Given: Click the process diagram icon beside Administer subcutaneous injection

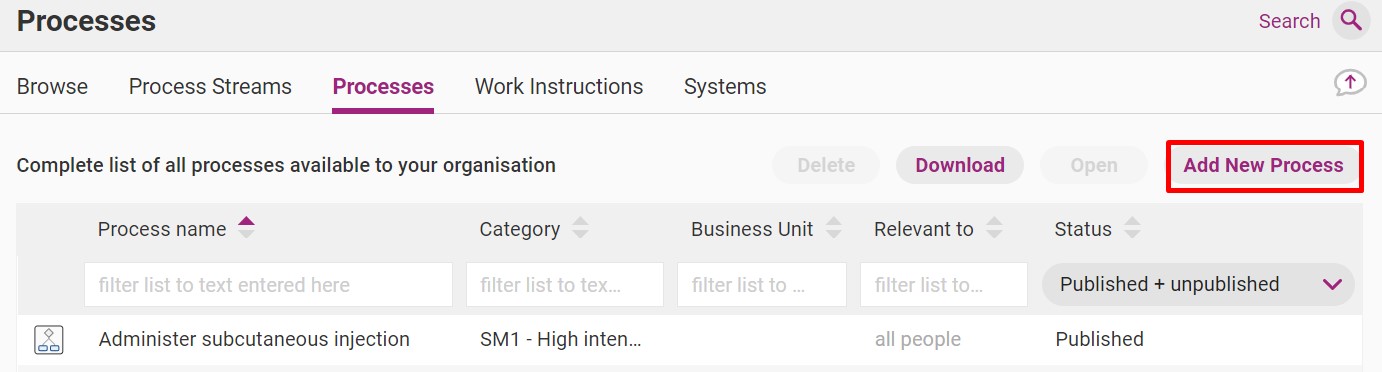Looking at the screenshot, I should [x=49, y=340].
